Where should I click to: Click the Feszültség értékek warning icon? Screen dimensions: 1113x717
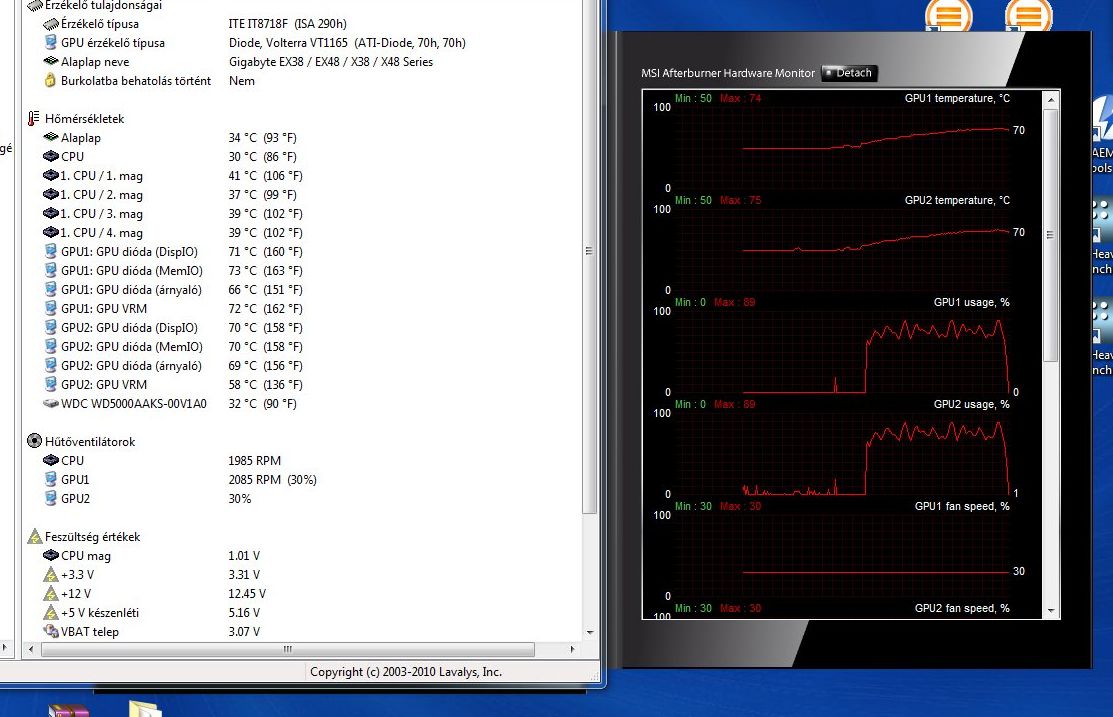pos(35,537)
